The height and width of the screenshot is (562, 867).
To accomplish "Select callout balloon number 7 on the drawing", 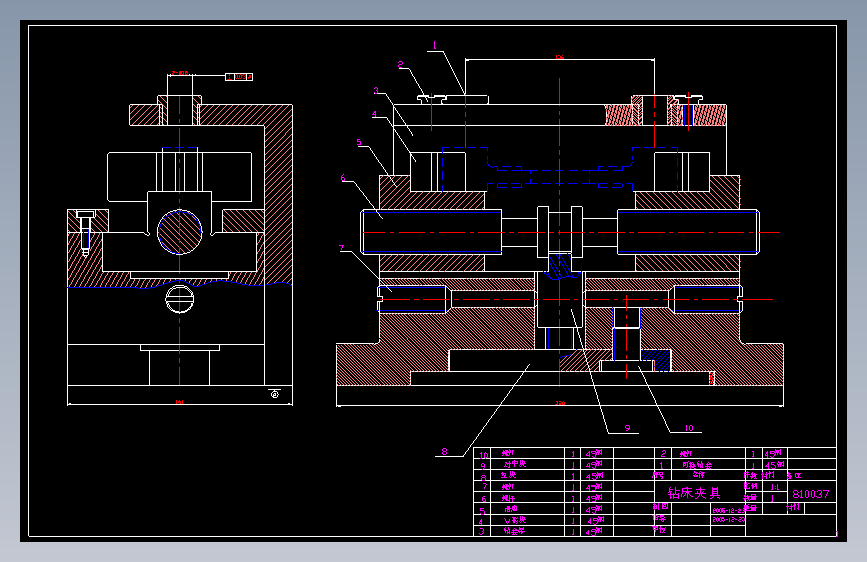I will [342, 248].
